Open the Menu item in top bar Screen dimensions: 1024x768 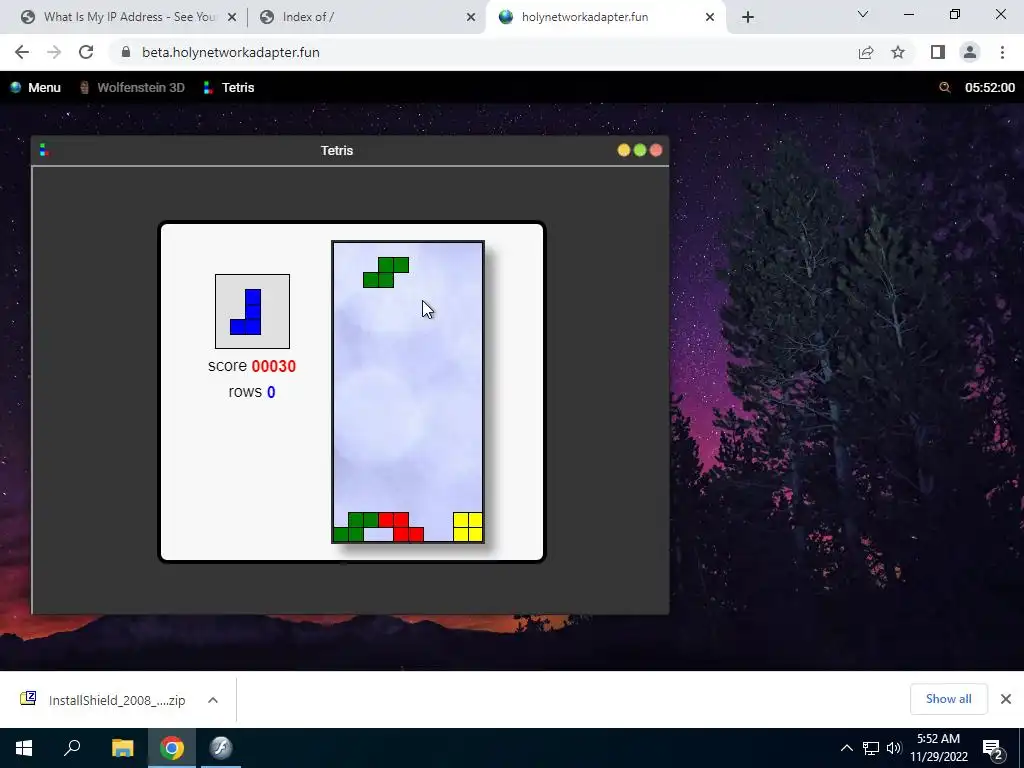(35, 88)
